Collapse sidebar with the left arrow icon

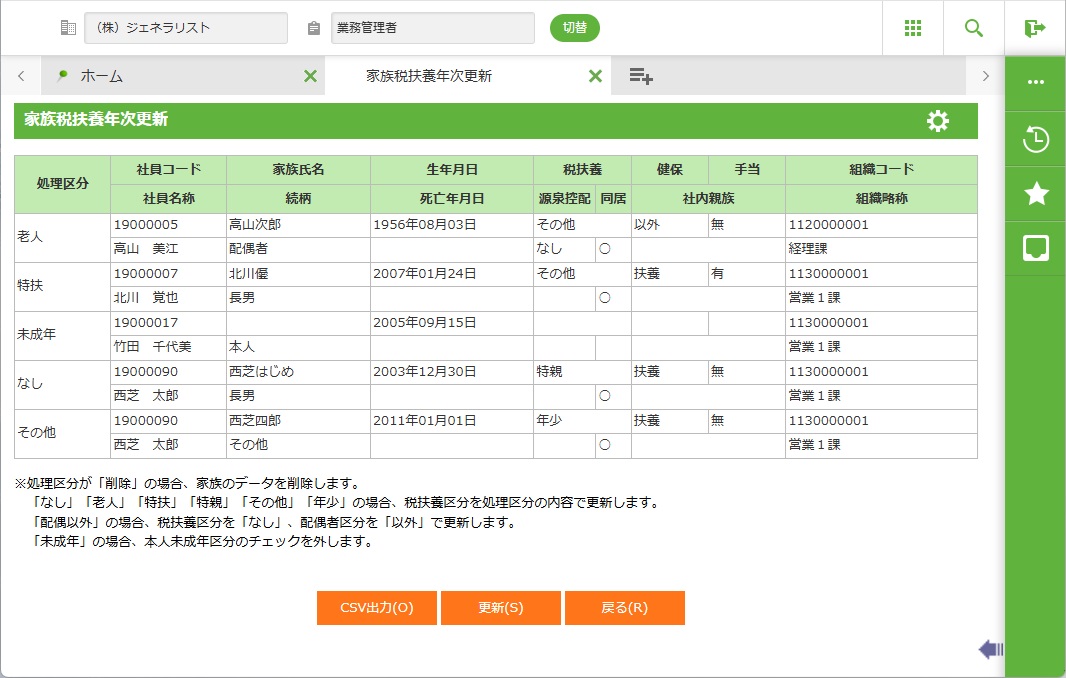[x=990, y=650]
